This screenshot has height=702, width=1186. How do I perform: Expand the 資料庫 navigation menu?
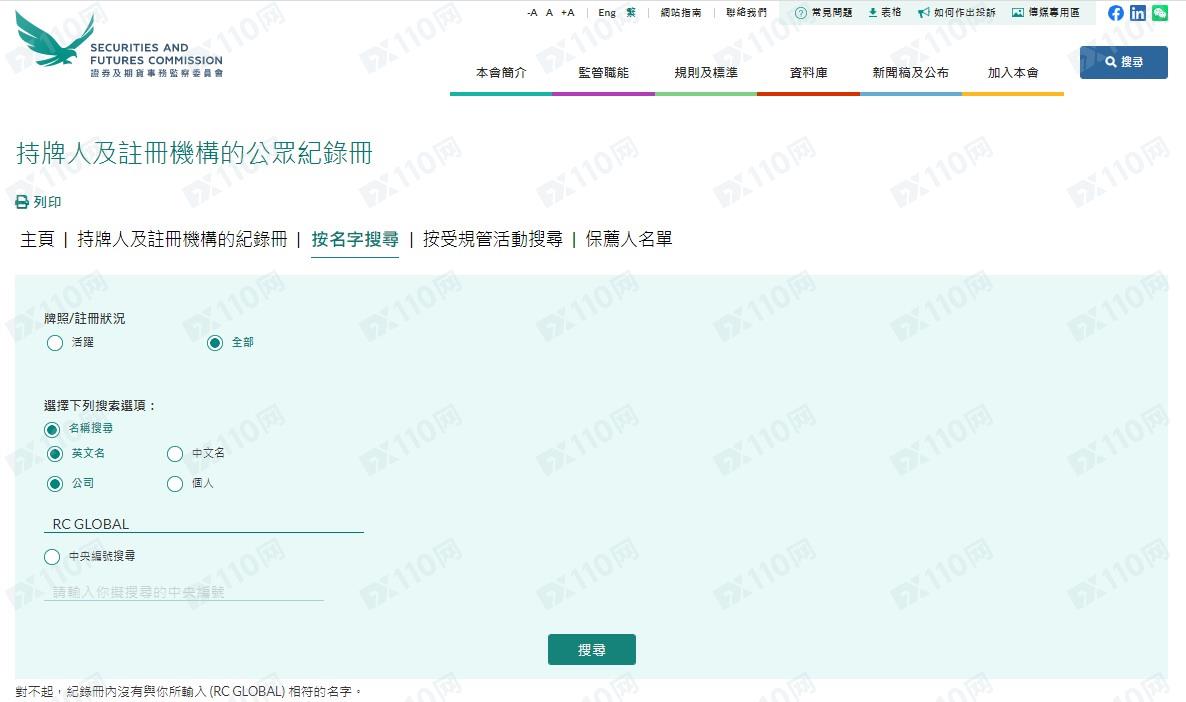click(x=808, y=73)
